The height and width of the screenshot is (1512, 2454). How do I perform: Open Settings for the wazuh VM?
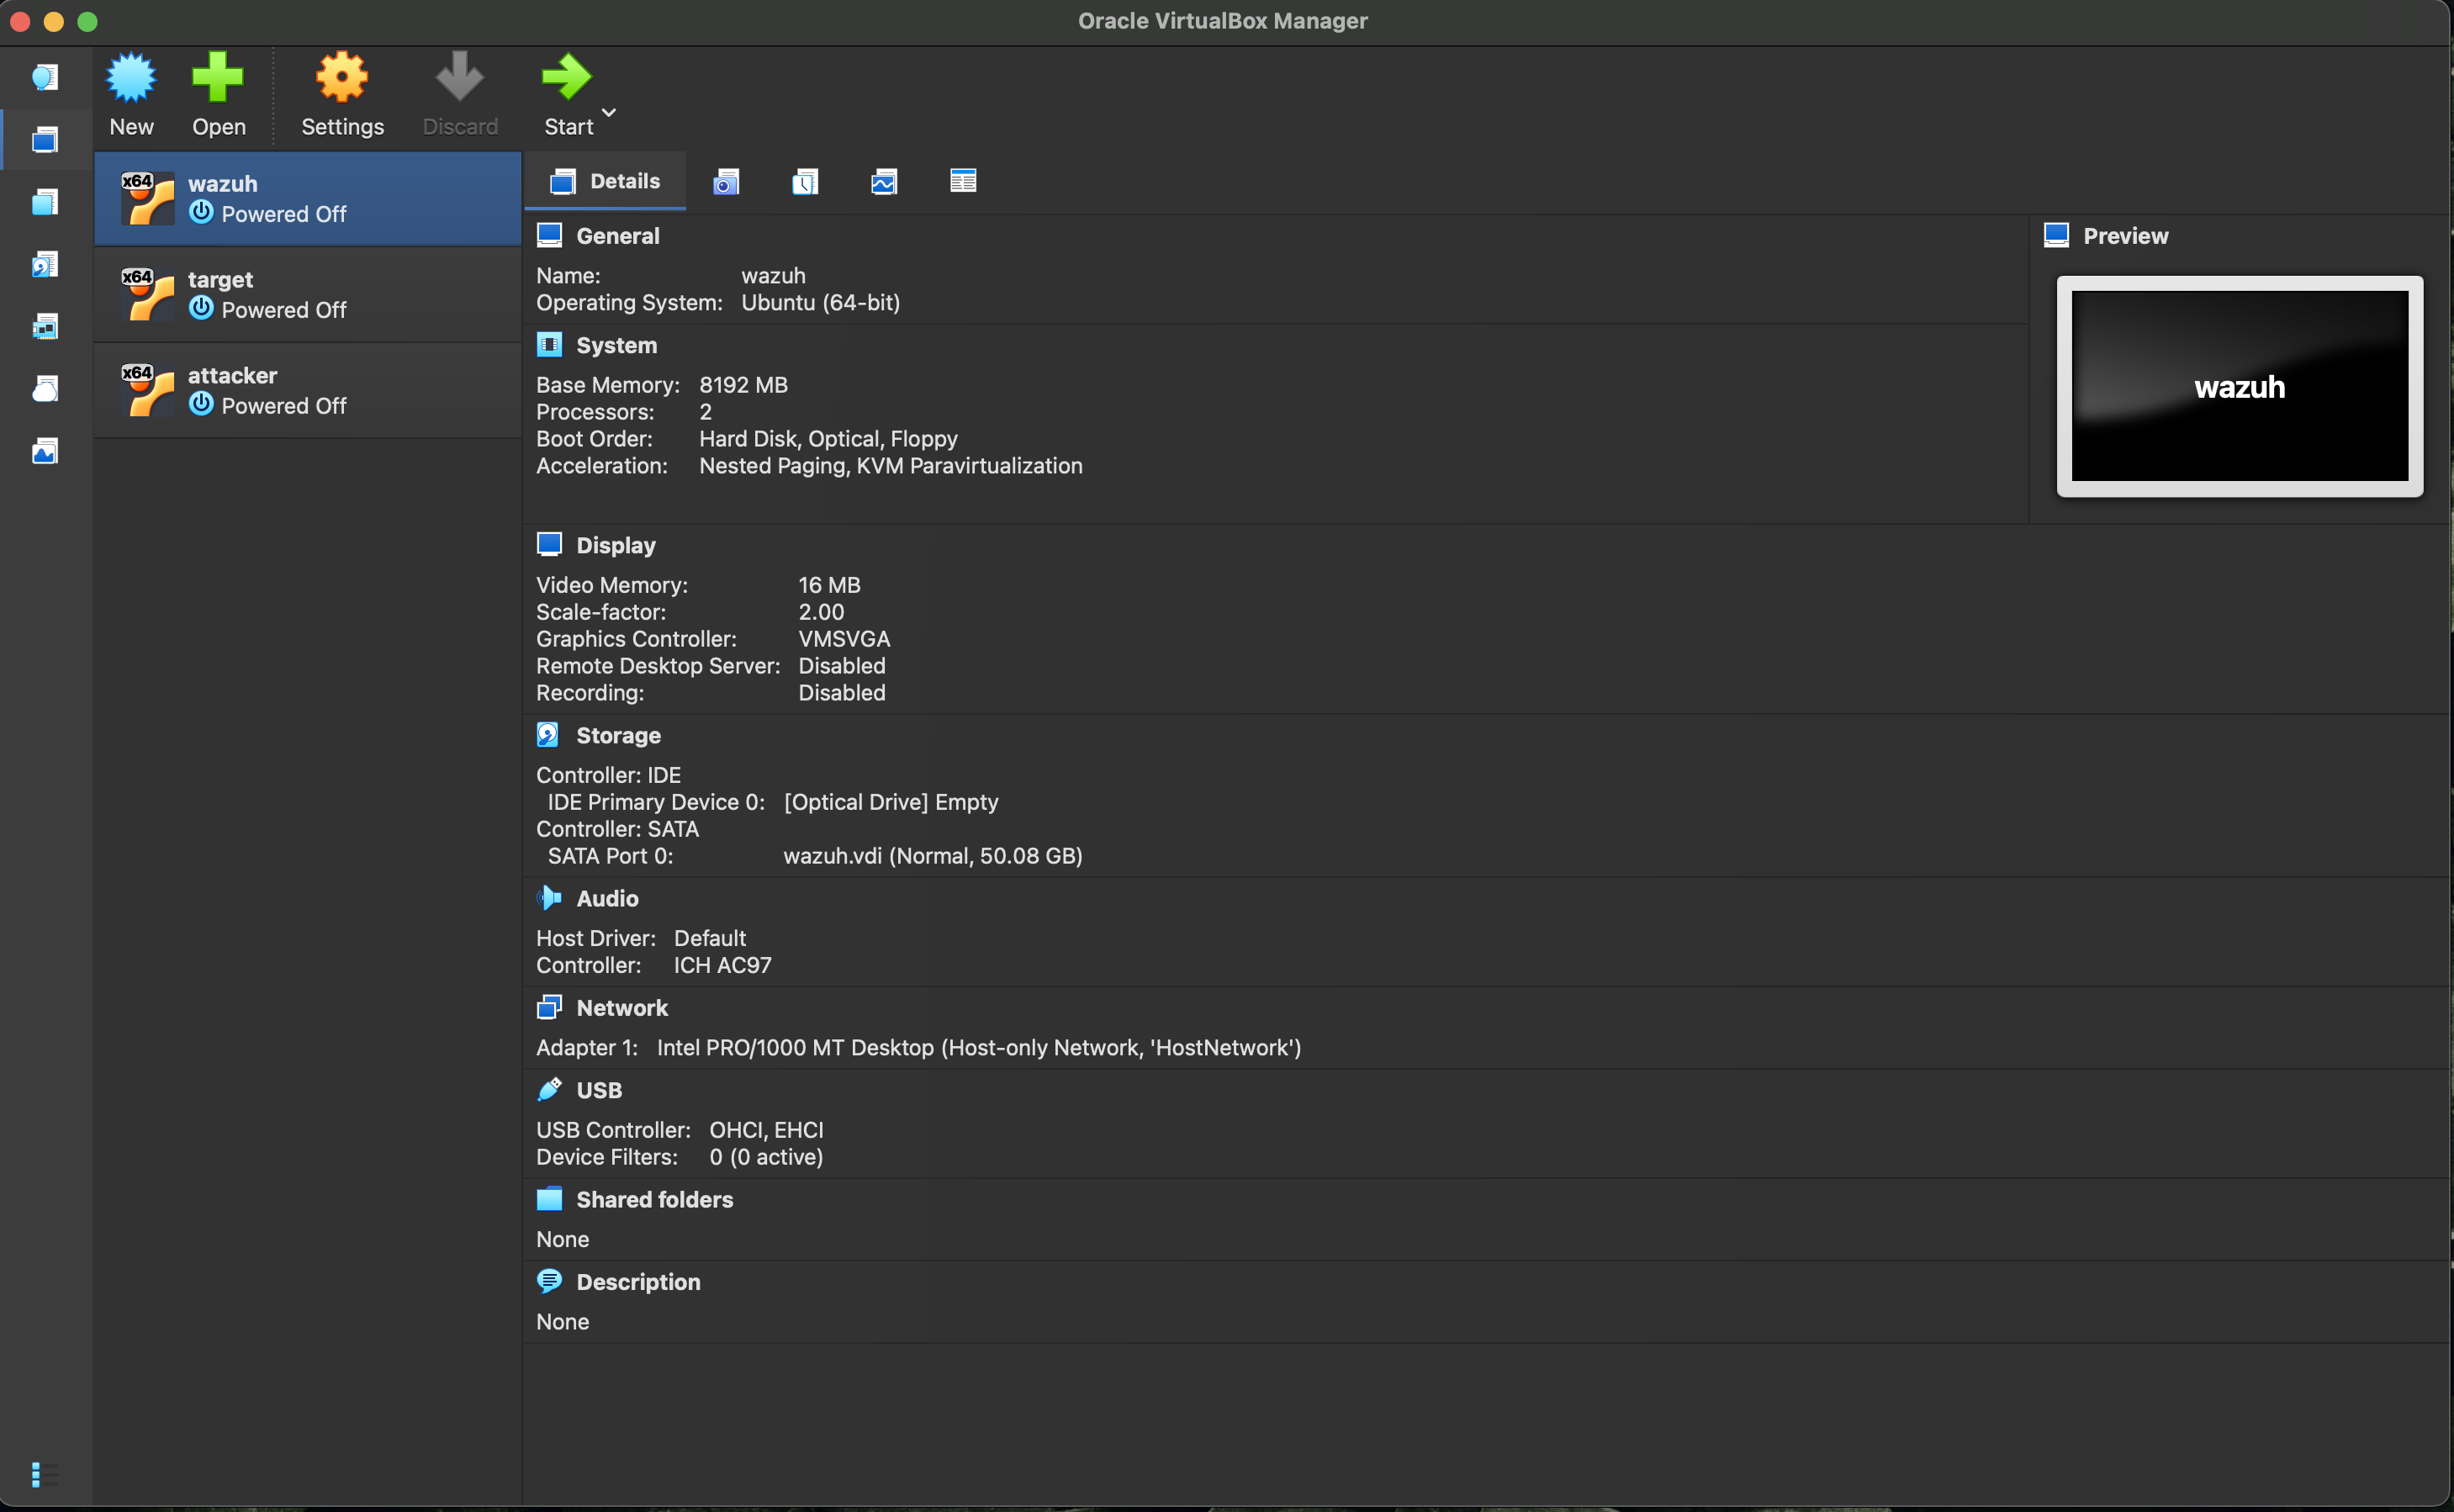pos(341,94)
